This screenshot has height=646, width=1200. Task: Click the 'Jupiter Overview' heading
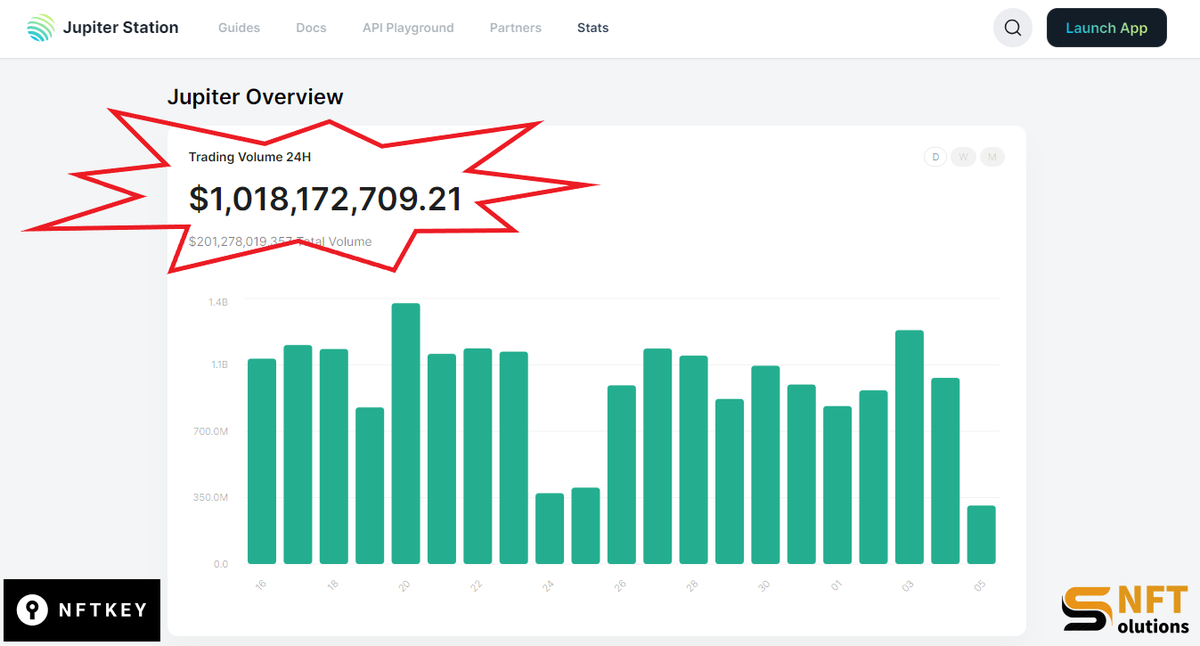(x=255, y=97)
